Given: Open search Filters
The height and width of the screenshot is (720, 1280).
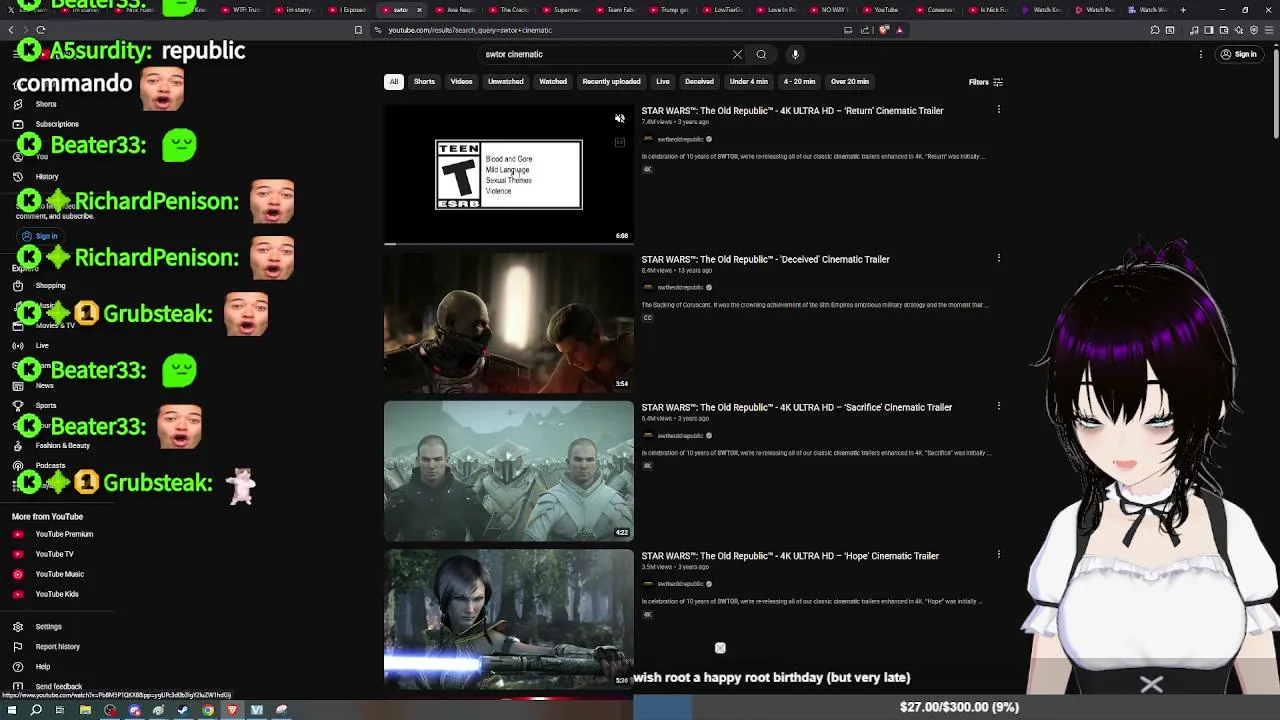Looking at the screenshot, I should tap(985, 82).
